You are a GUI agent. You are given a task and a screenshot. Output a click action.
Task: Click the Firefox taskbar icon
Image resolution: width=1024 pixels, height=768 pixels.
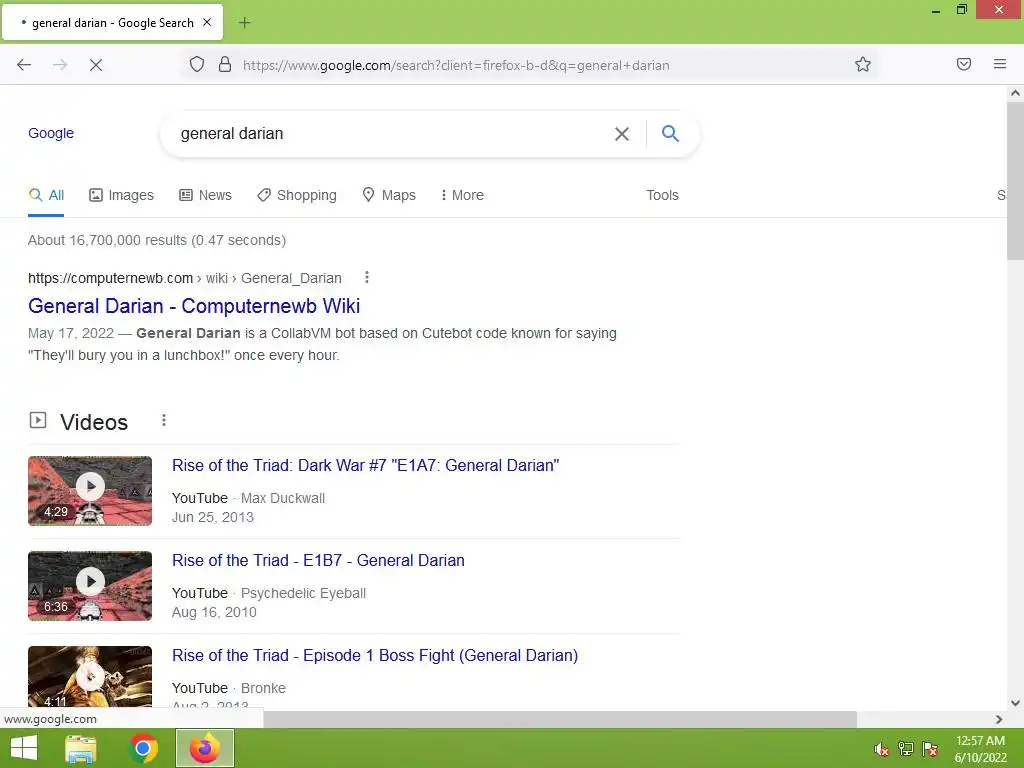(205, 748)
